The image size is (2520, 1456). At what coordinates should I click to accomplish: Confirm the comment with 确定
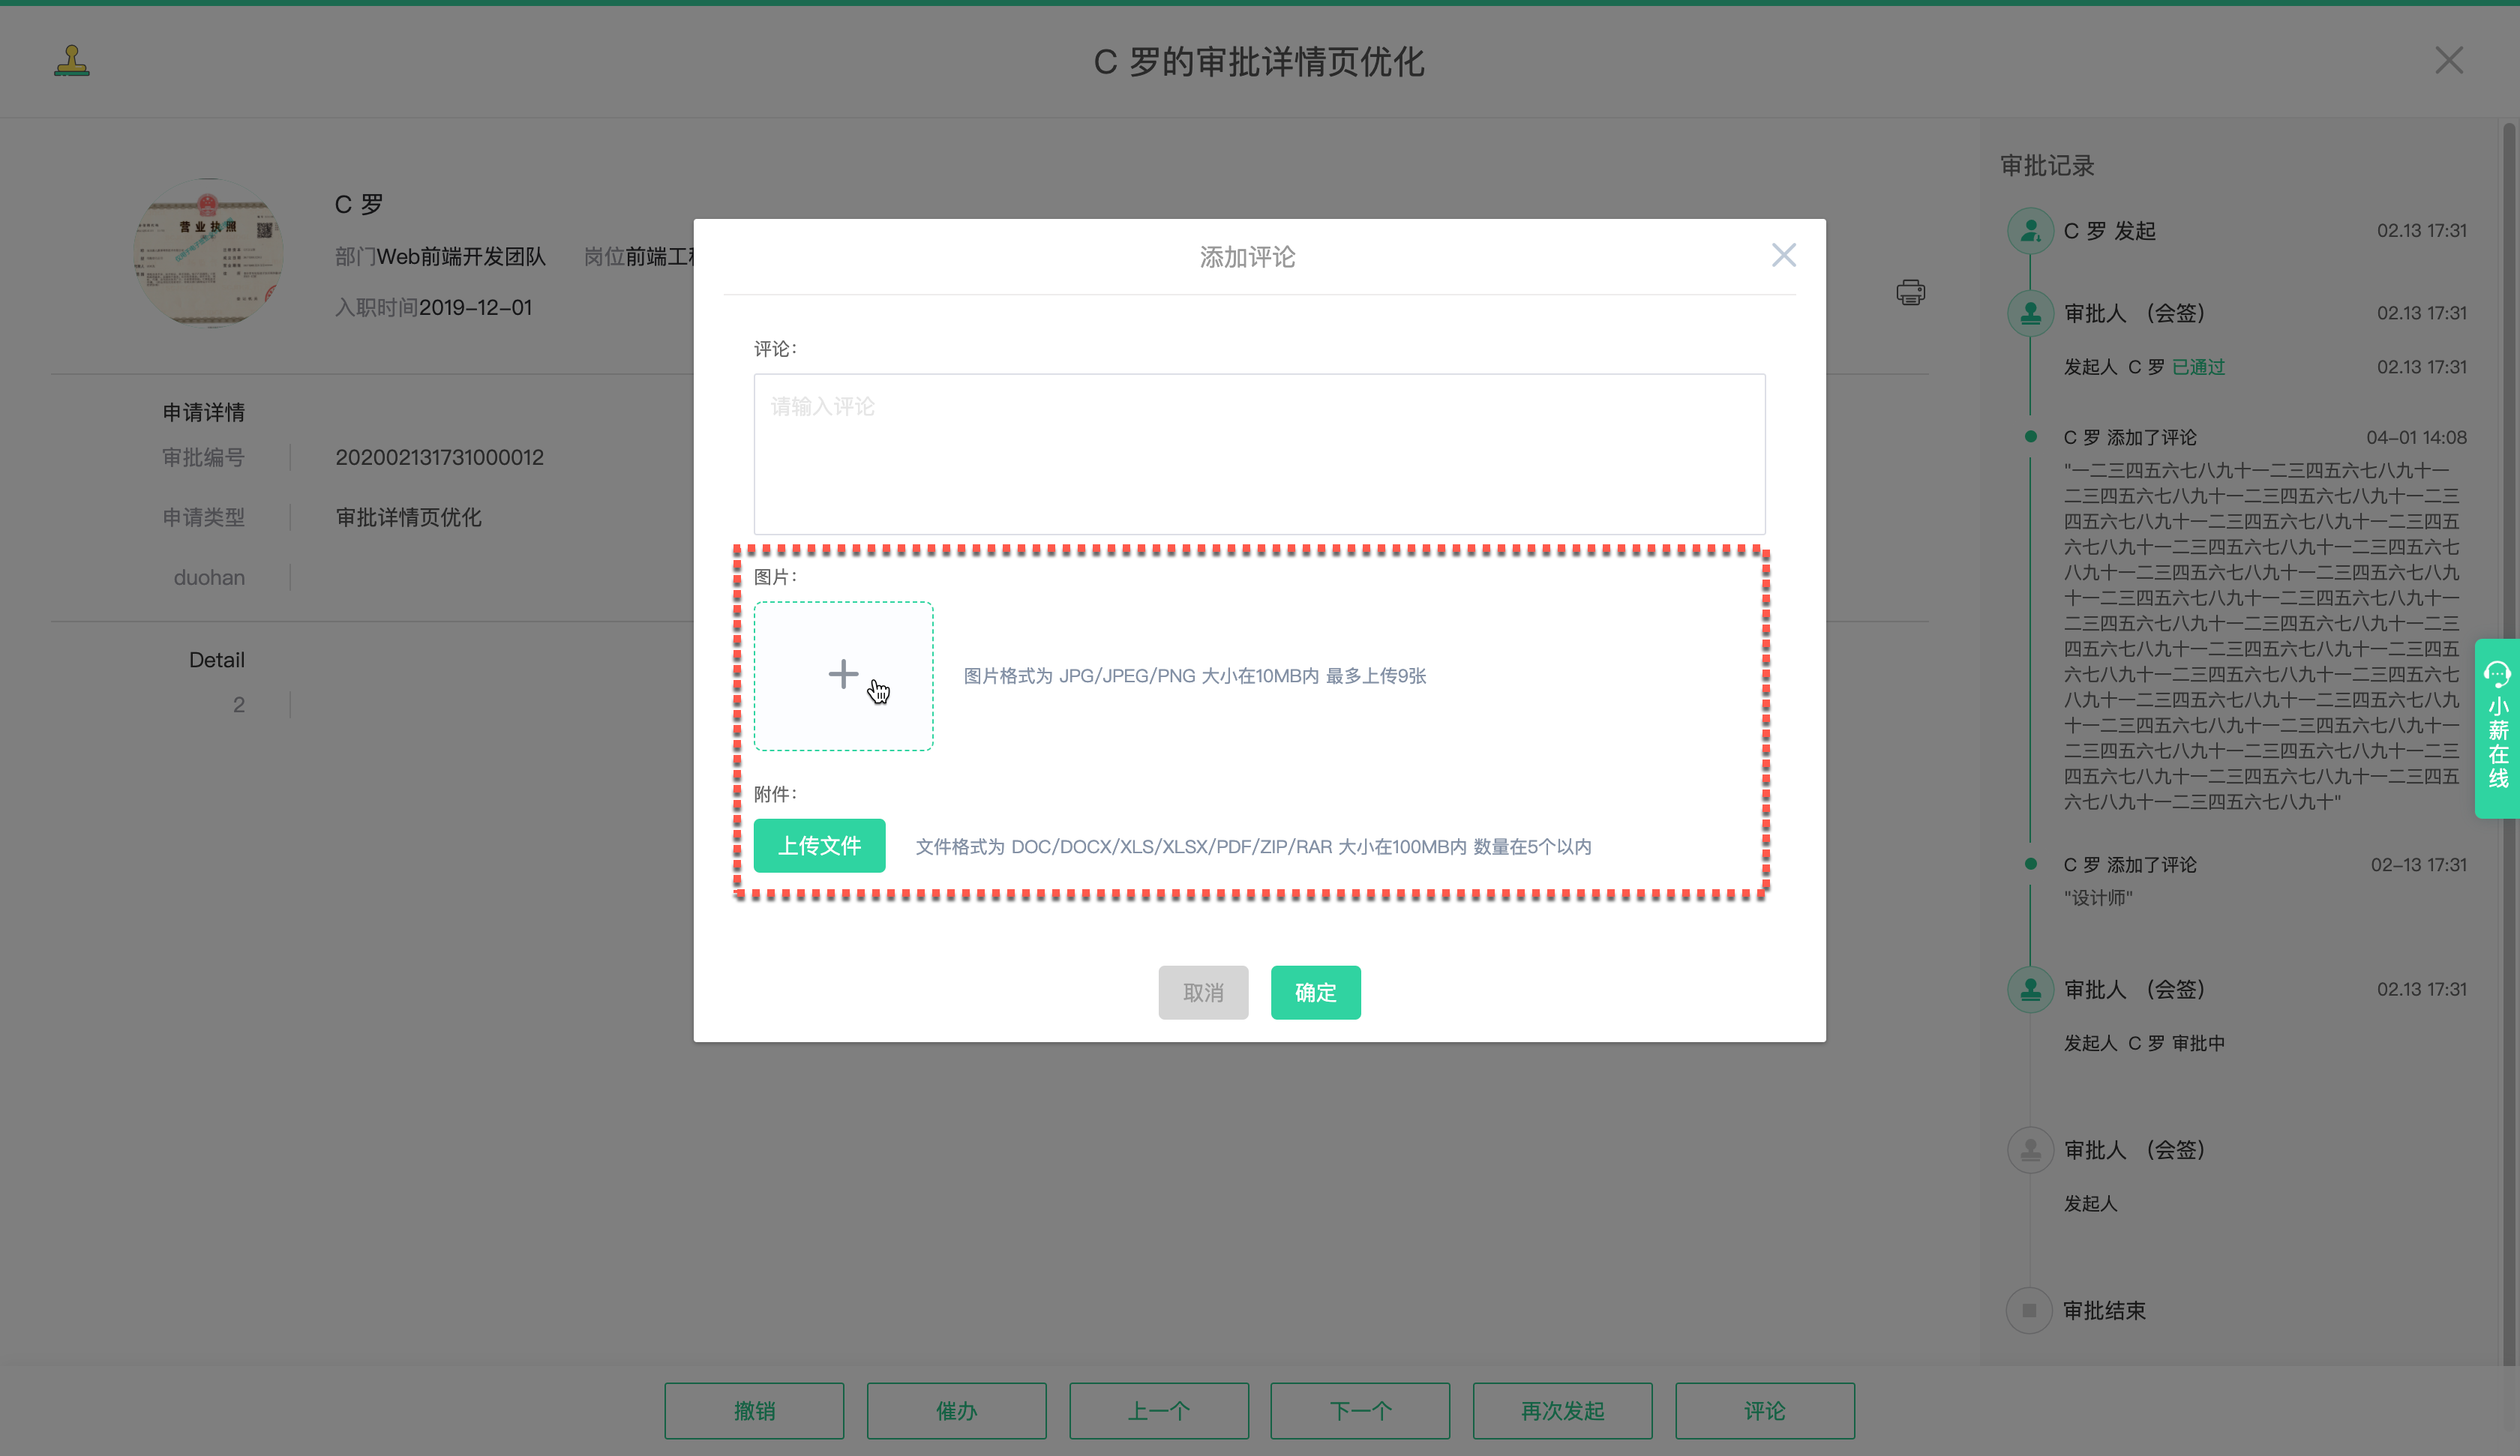tap(1315, 992)
